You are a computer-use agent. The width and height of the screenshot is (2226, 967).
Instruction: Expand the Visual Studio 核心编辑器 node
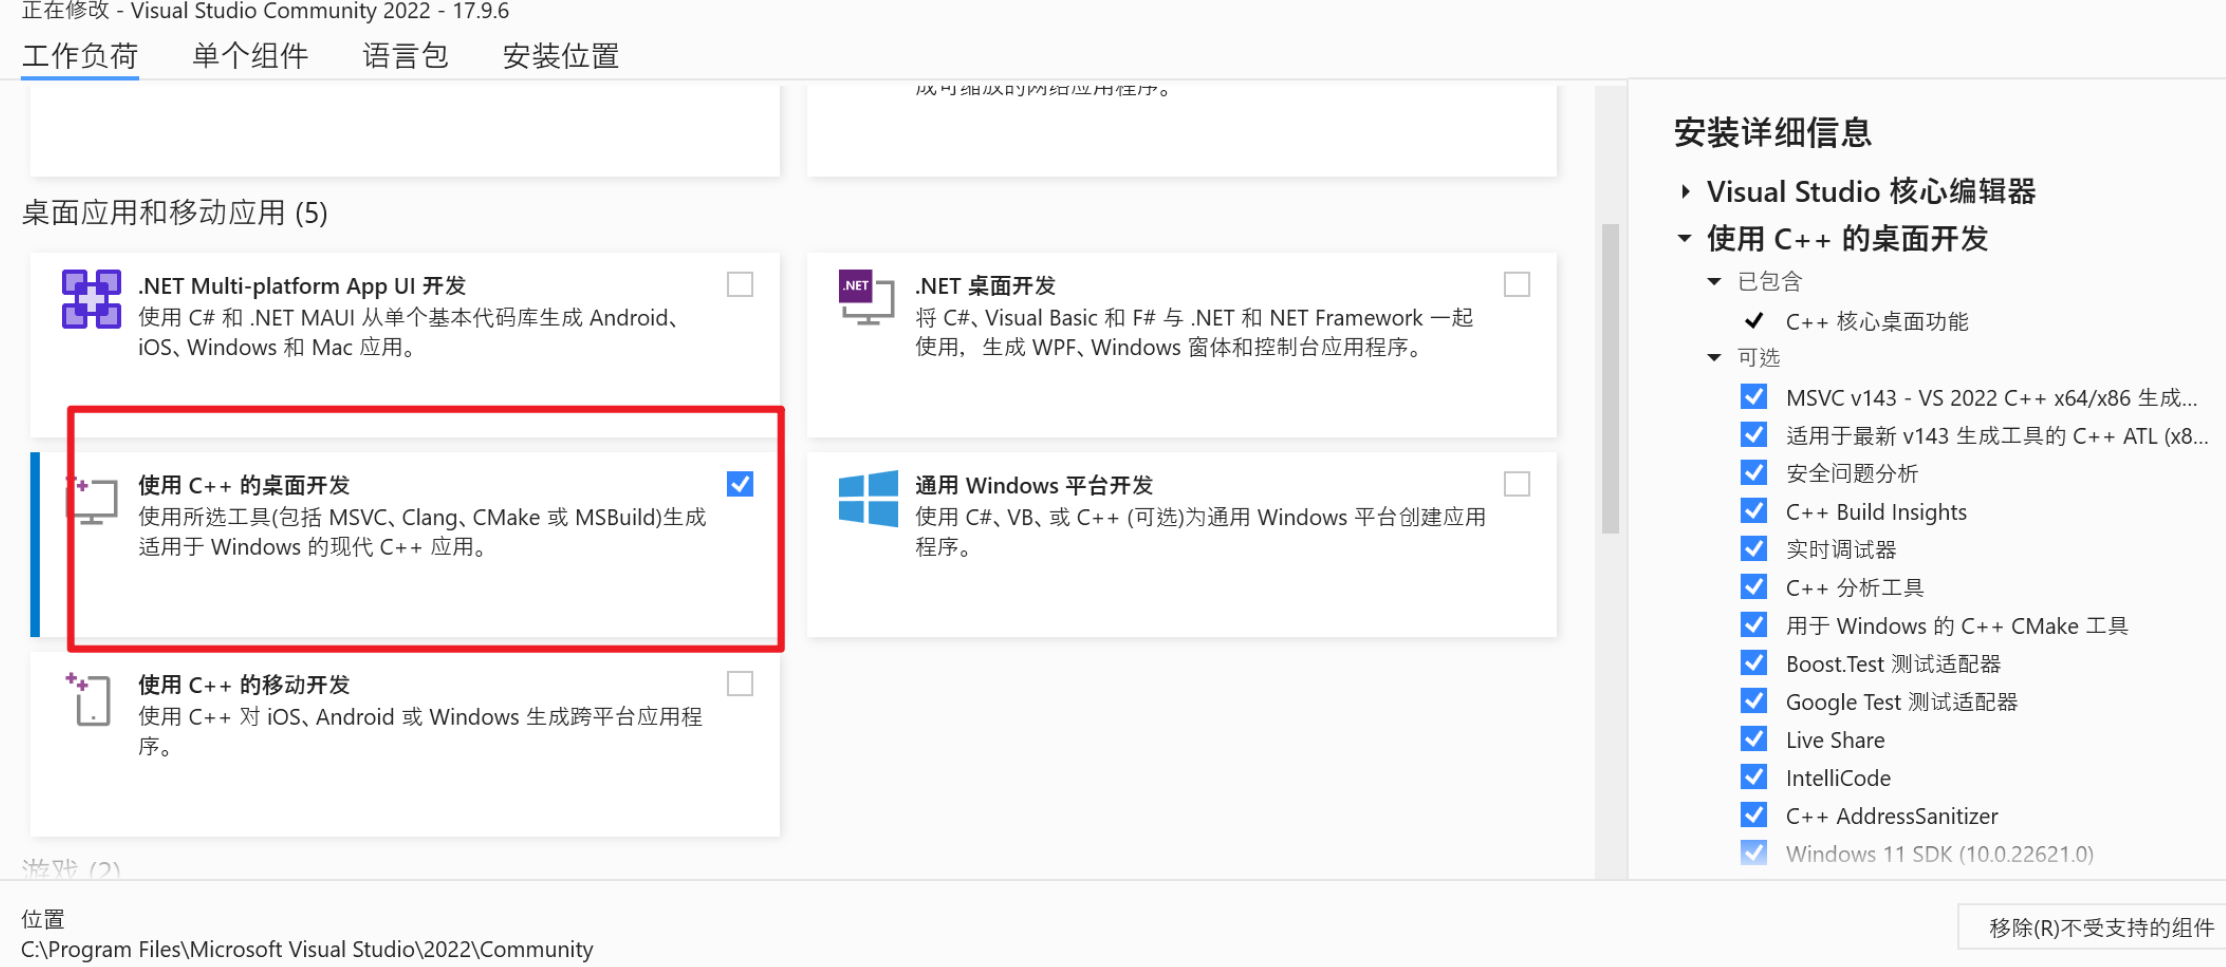pos(1686,191)
